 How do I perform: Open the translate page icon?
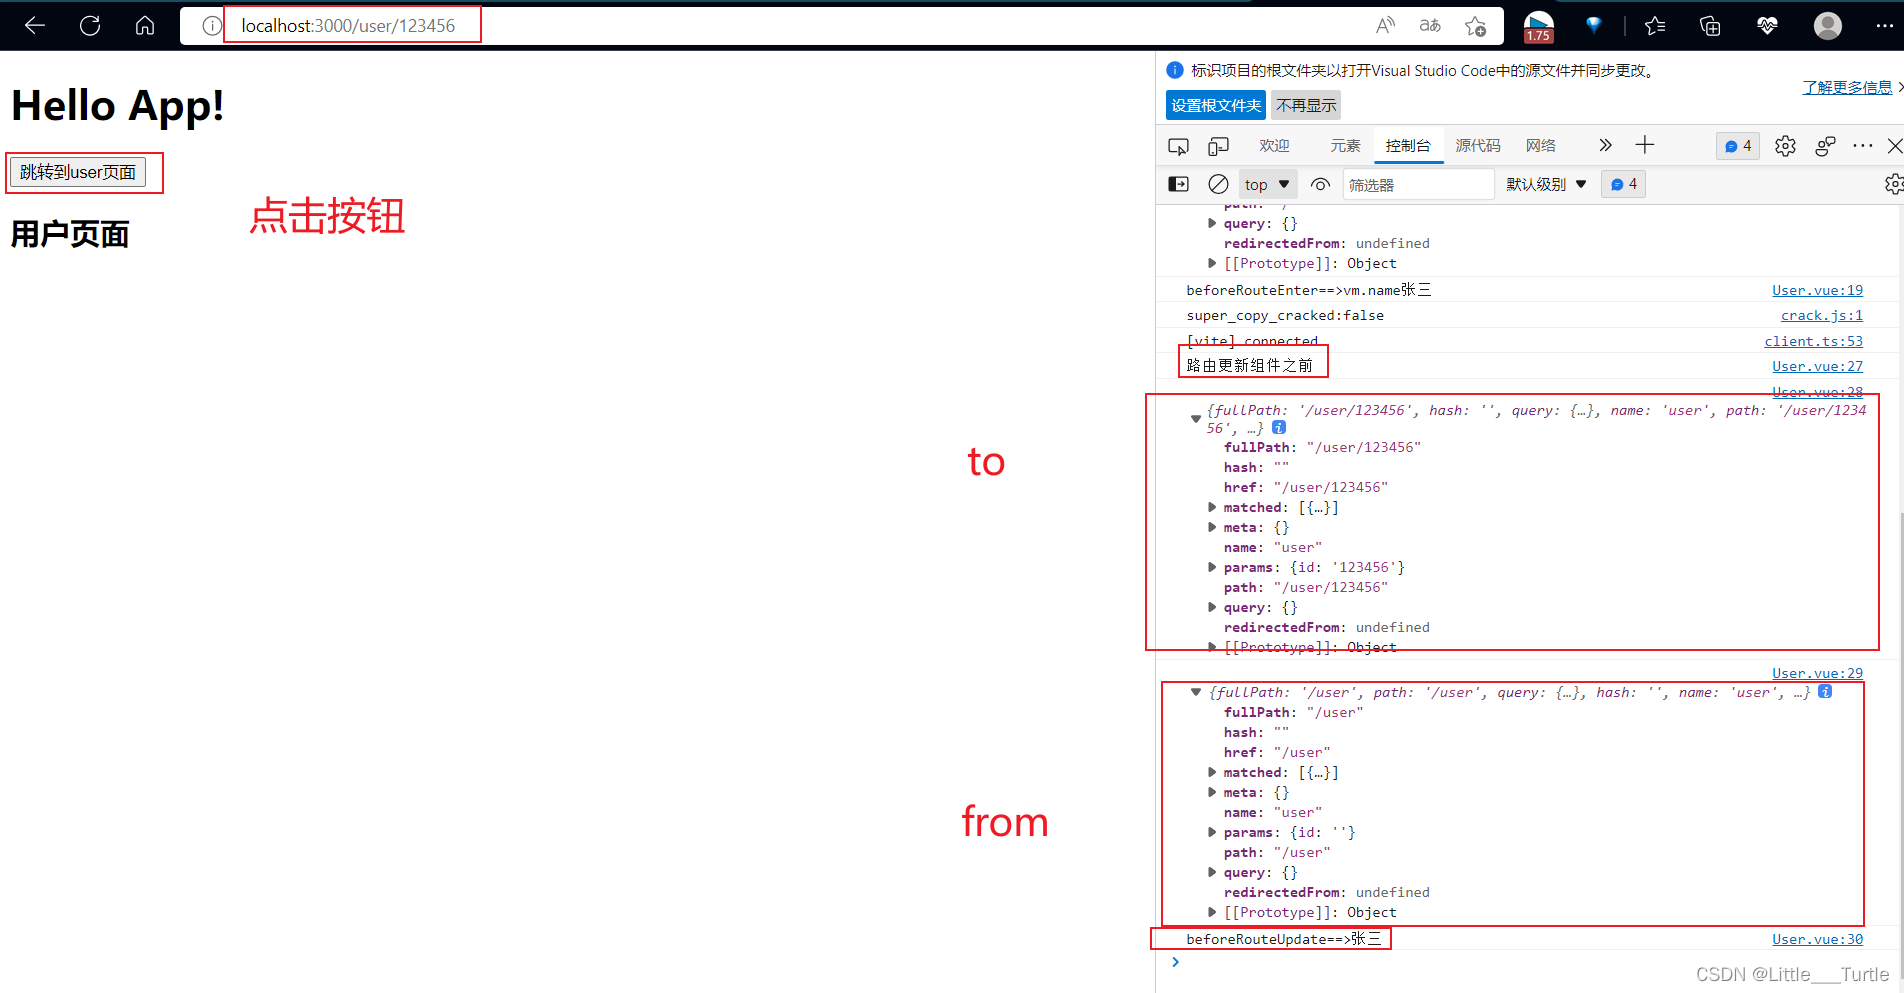coord(1430,26)
